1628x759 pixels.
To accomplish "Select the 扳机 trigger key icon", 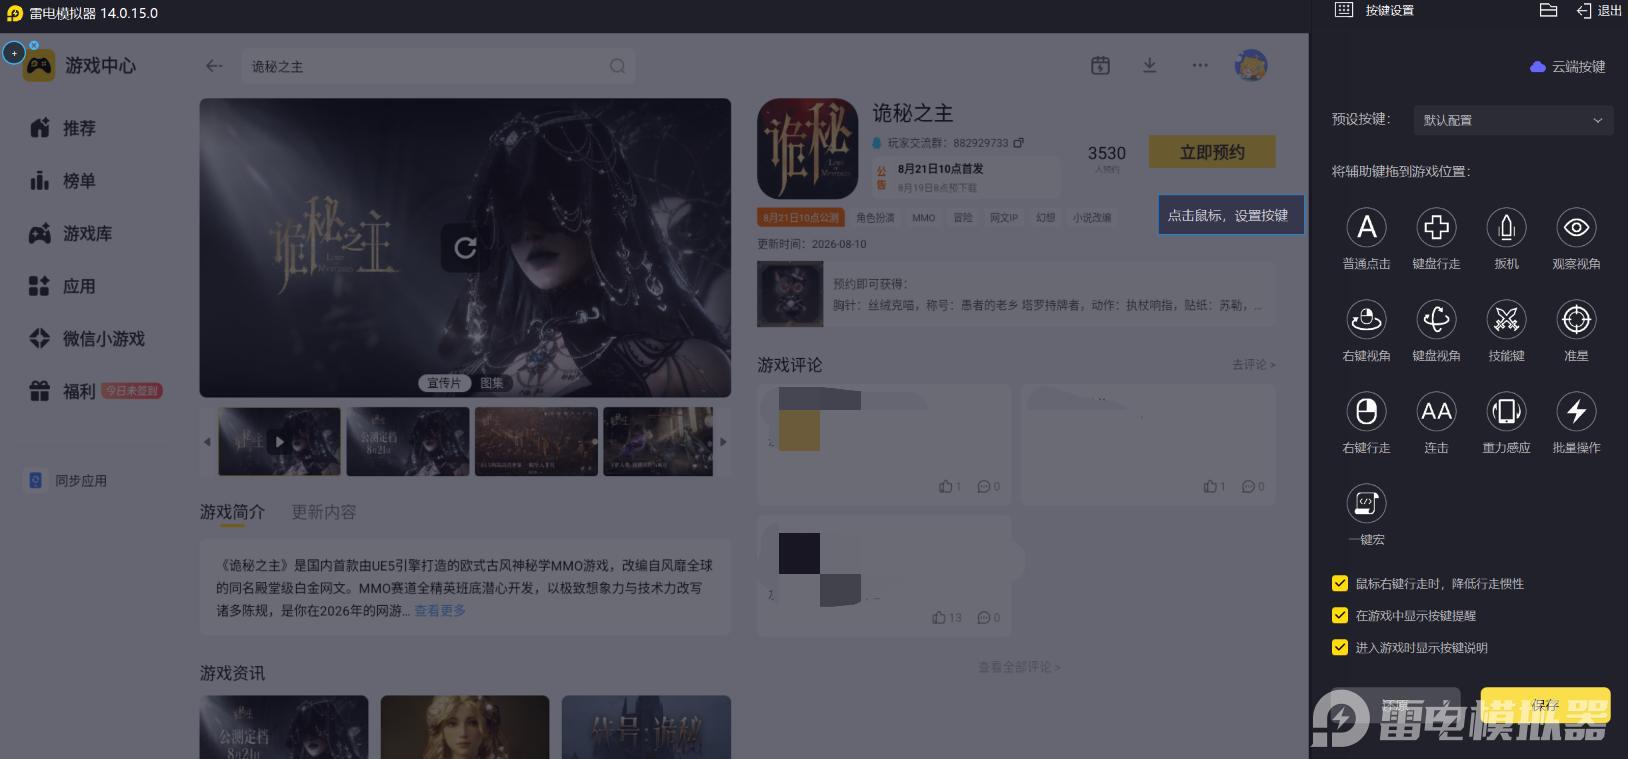I will coord(1506,227).
